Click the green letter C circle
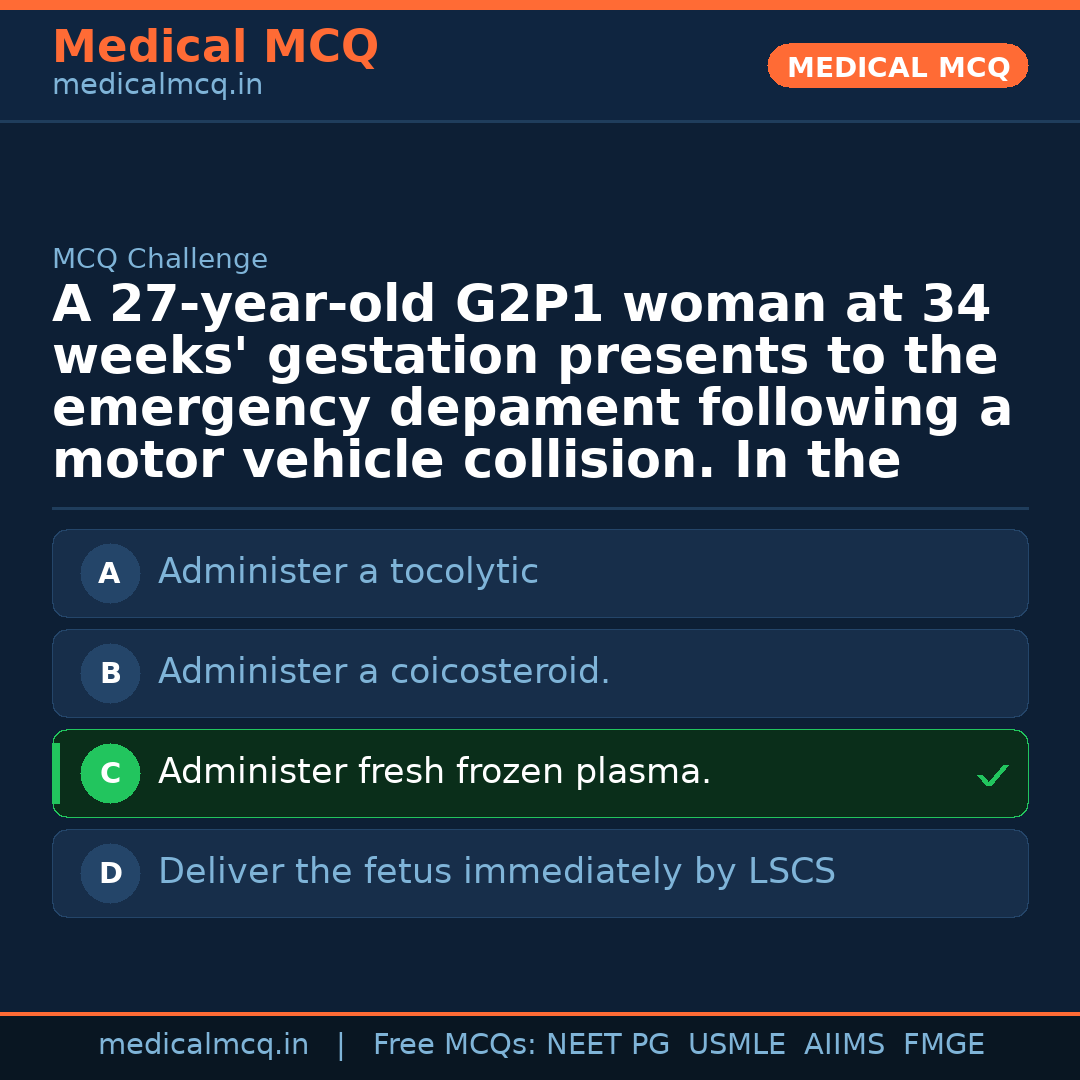 [x=110, y=774]
